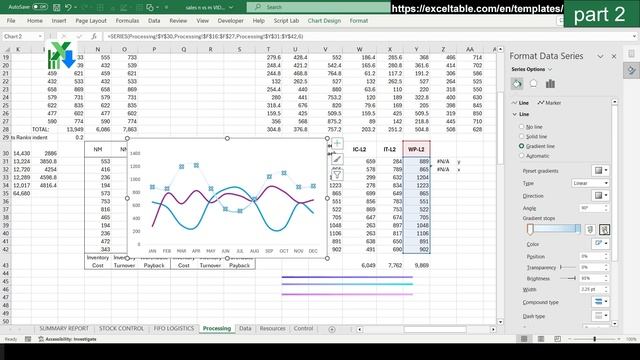640x360 pixels.
Task: Click Chart Elements plus button beside chart
Action: [337, 144]
